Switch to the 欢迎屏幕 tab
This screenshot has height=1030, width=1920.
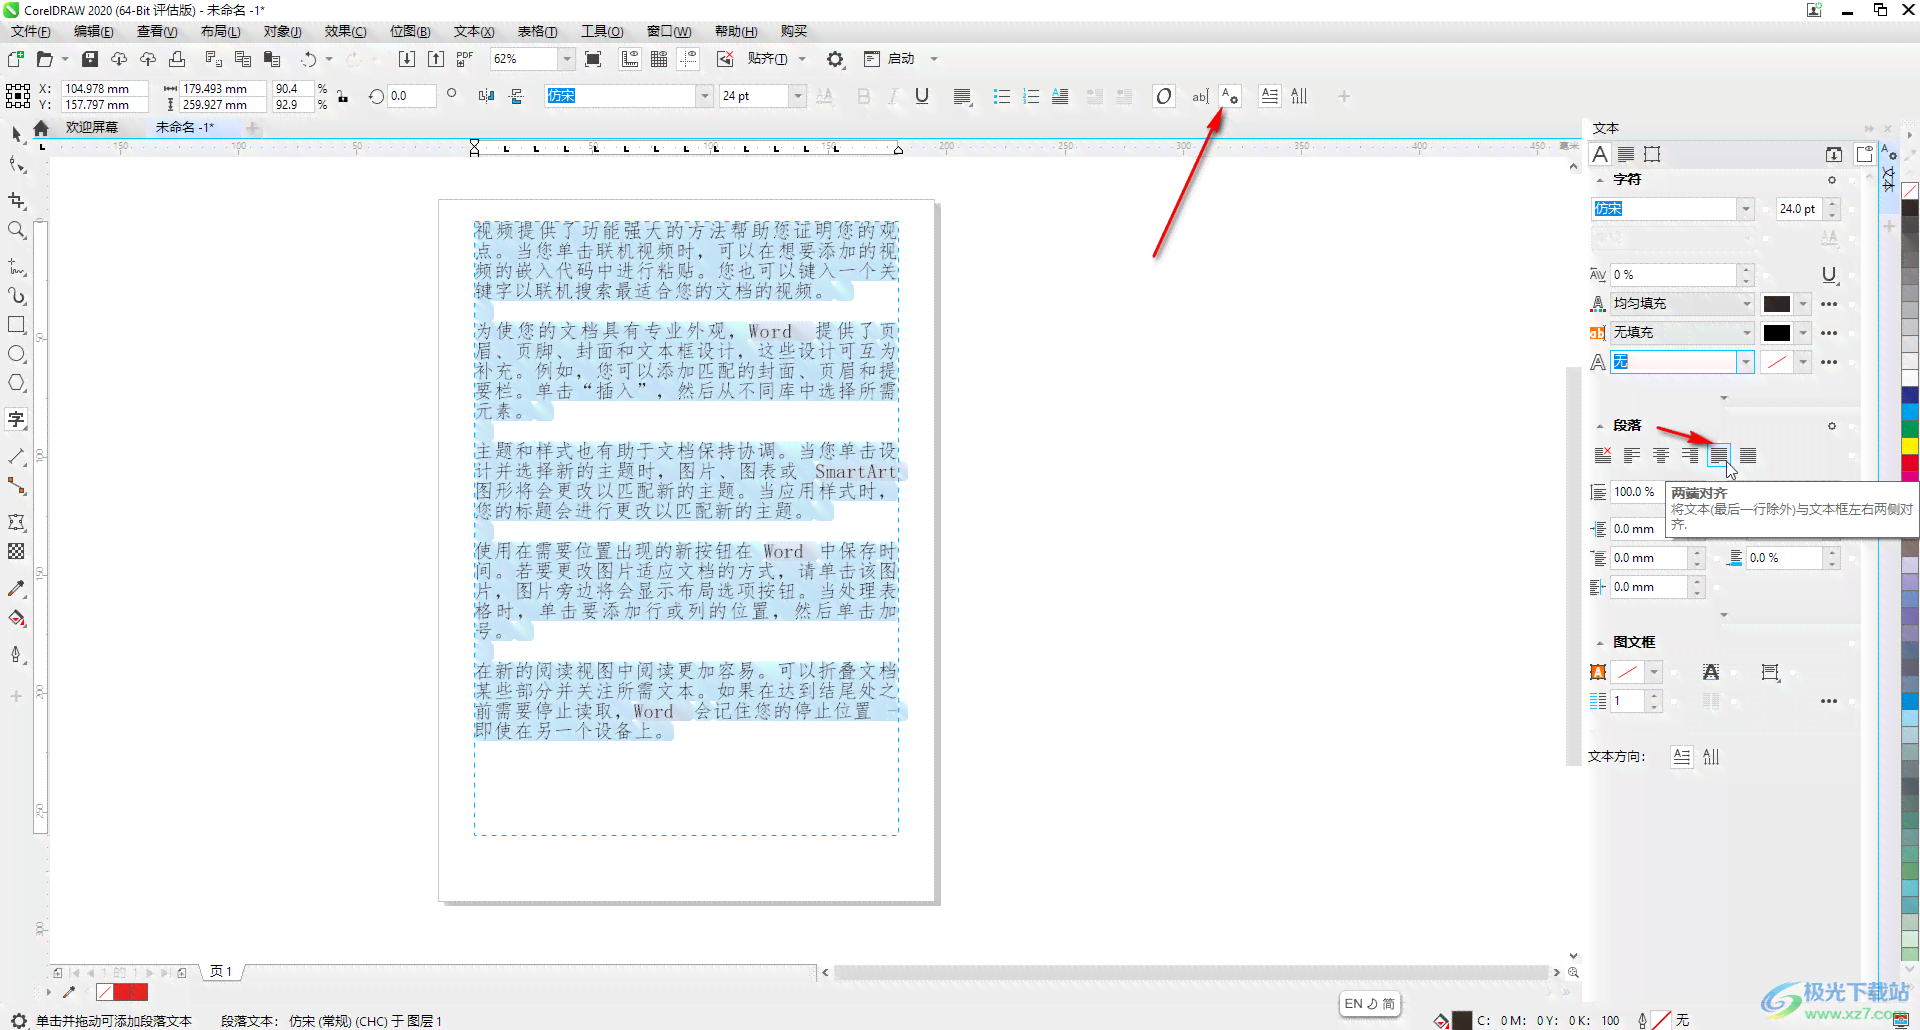pos(92,127)
